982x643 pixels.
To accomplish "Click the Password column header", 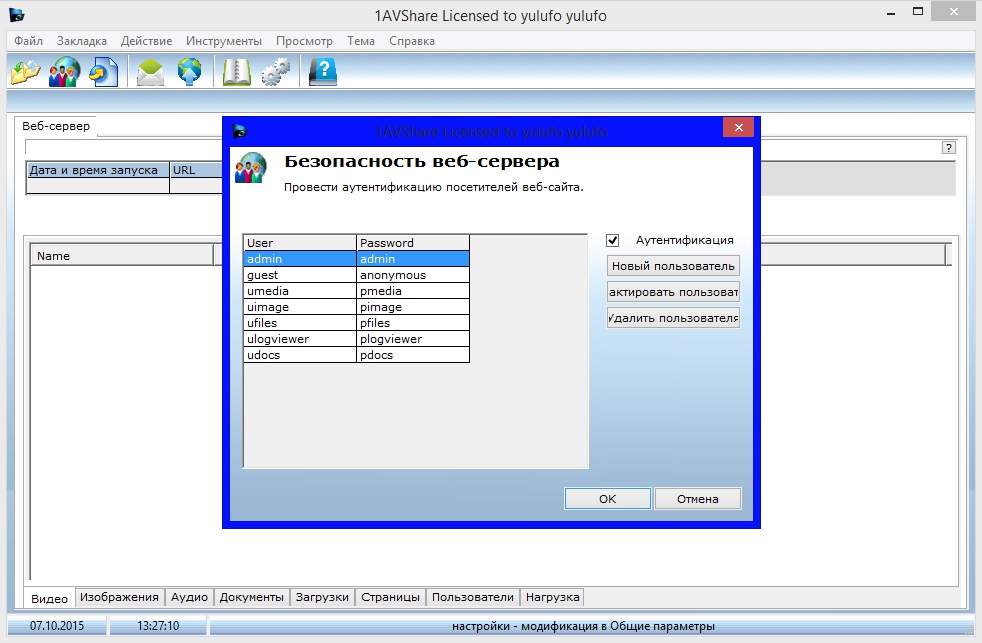I will coord(413,243).
